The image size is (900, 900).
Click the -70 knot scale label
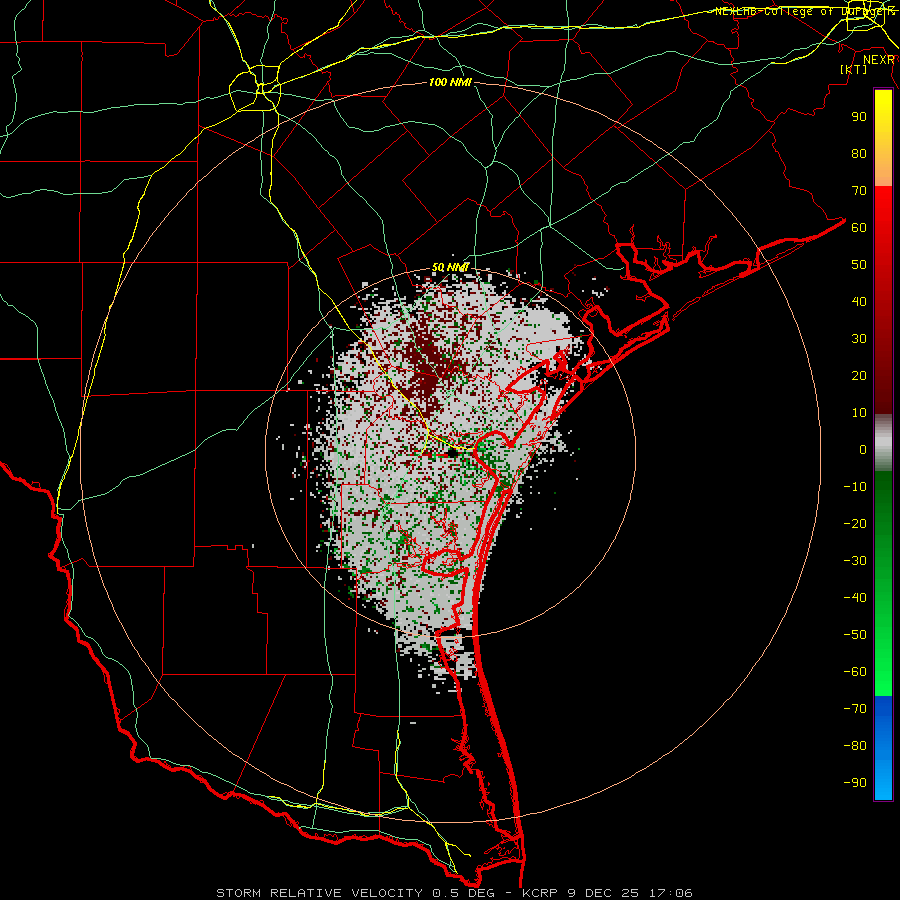coord(855,709)
